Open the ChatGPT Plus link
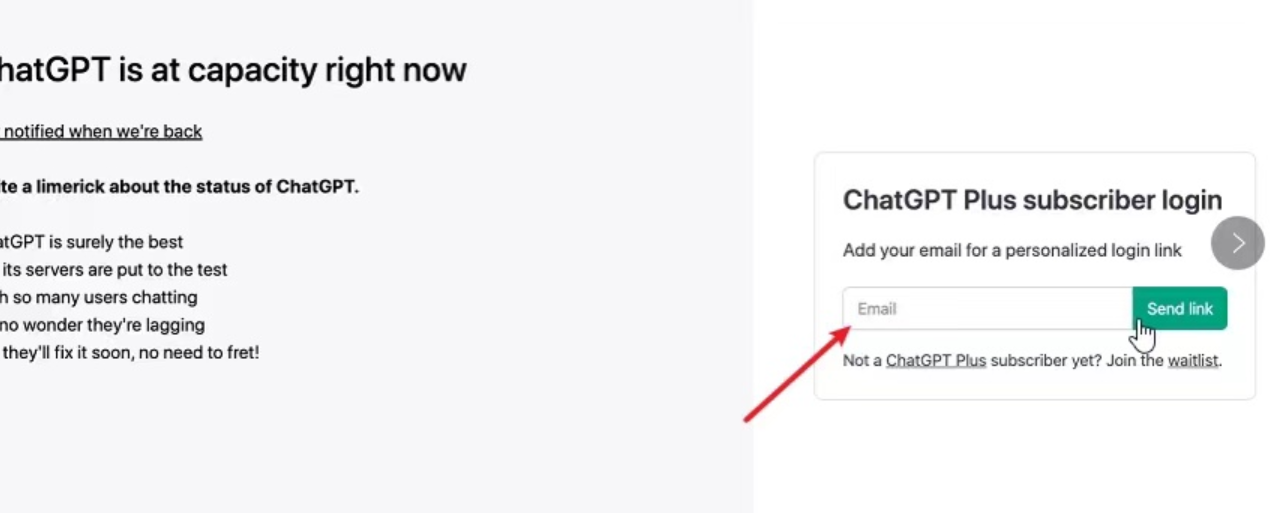The height and width of the screenshot is (513, 1270). click(936, 360)
